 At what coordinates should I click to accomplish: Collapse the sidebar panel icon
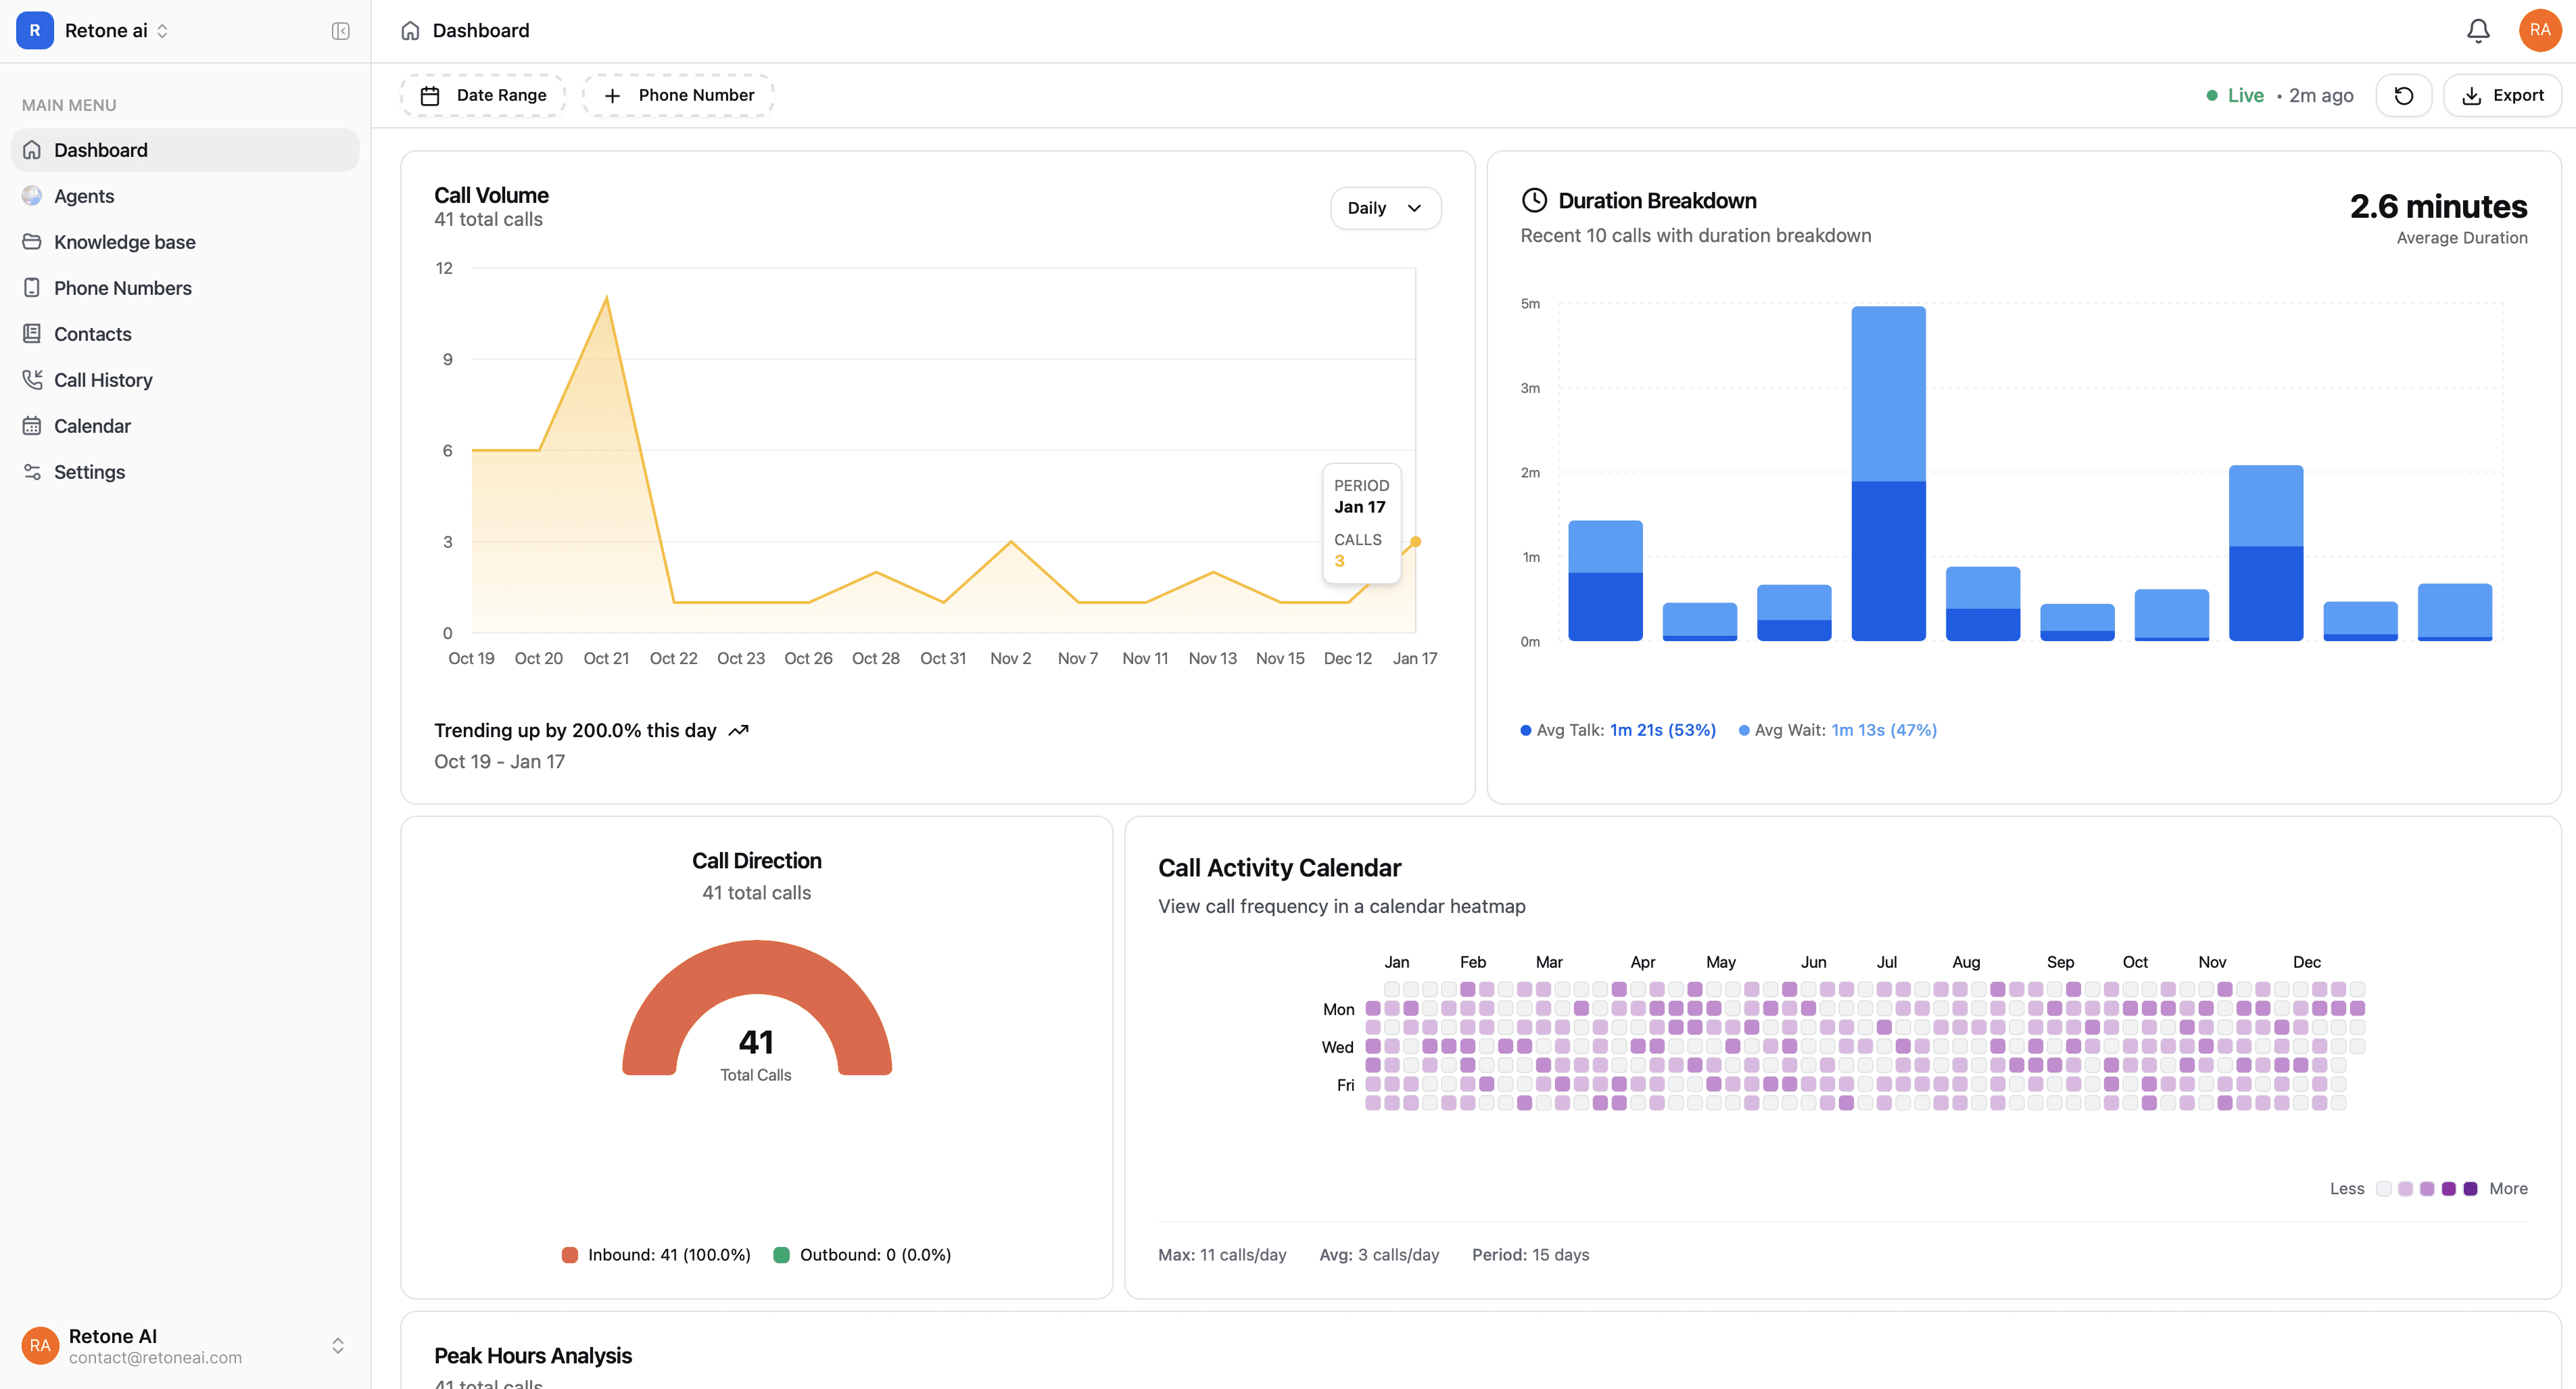[x=340, y=31]
